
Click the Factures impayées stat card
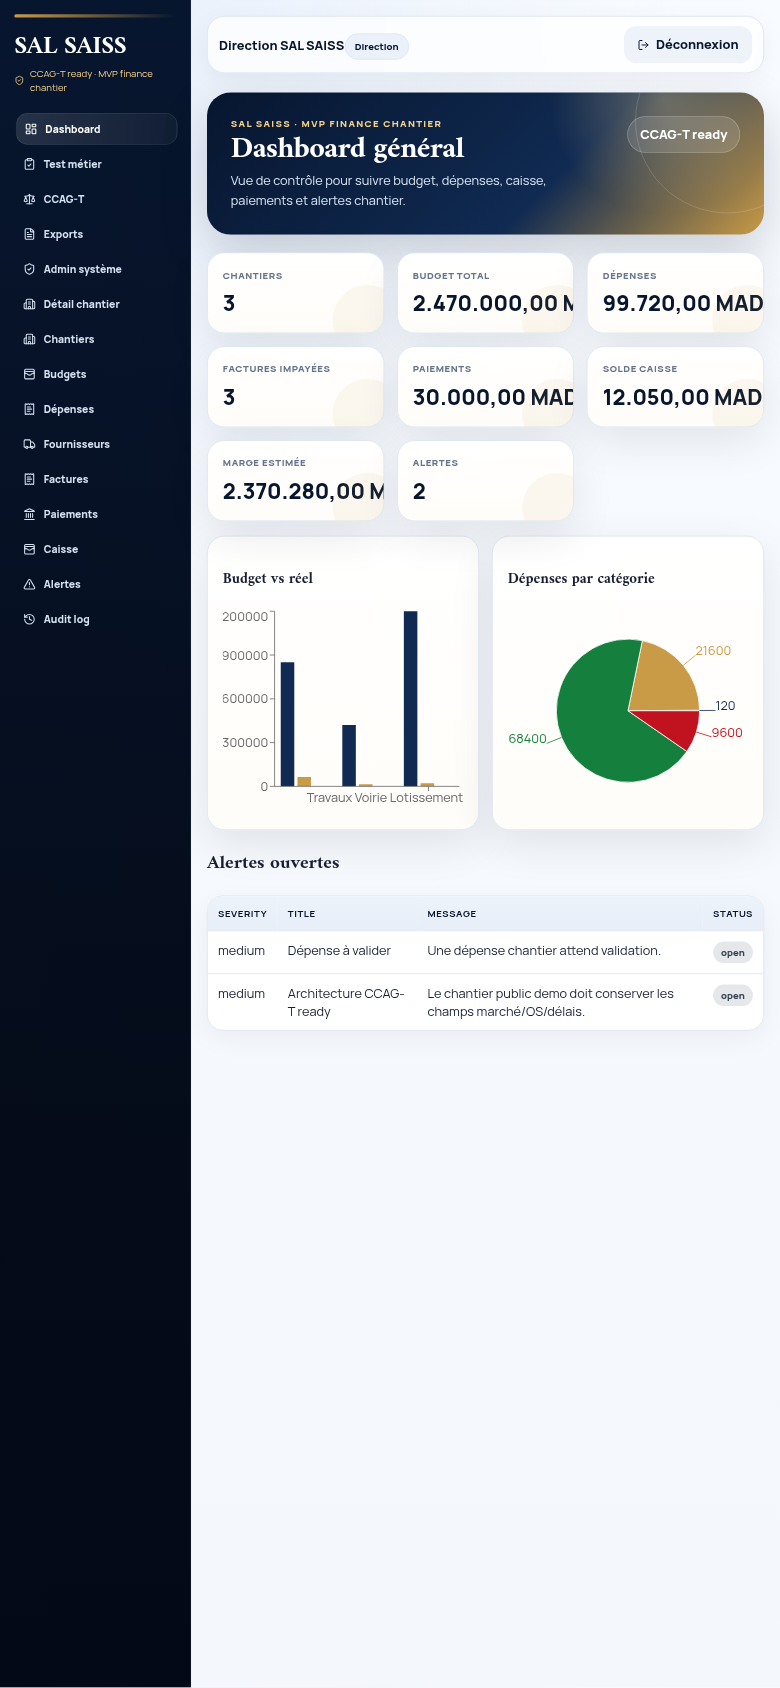(295, 387)
